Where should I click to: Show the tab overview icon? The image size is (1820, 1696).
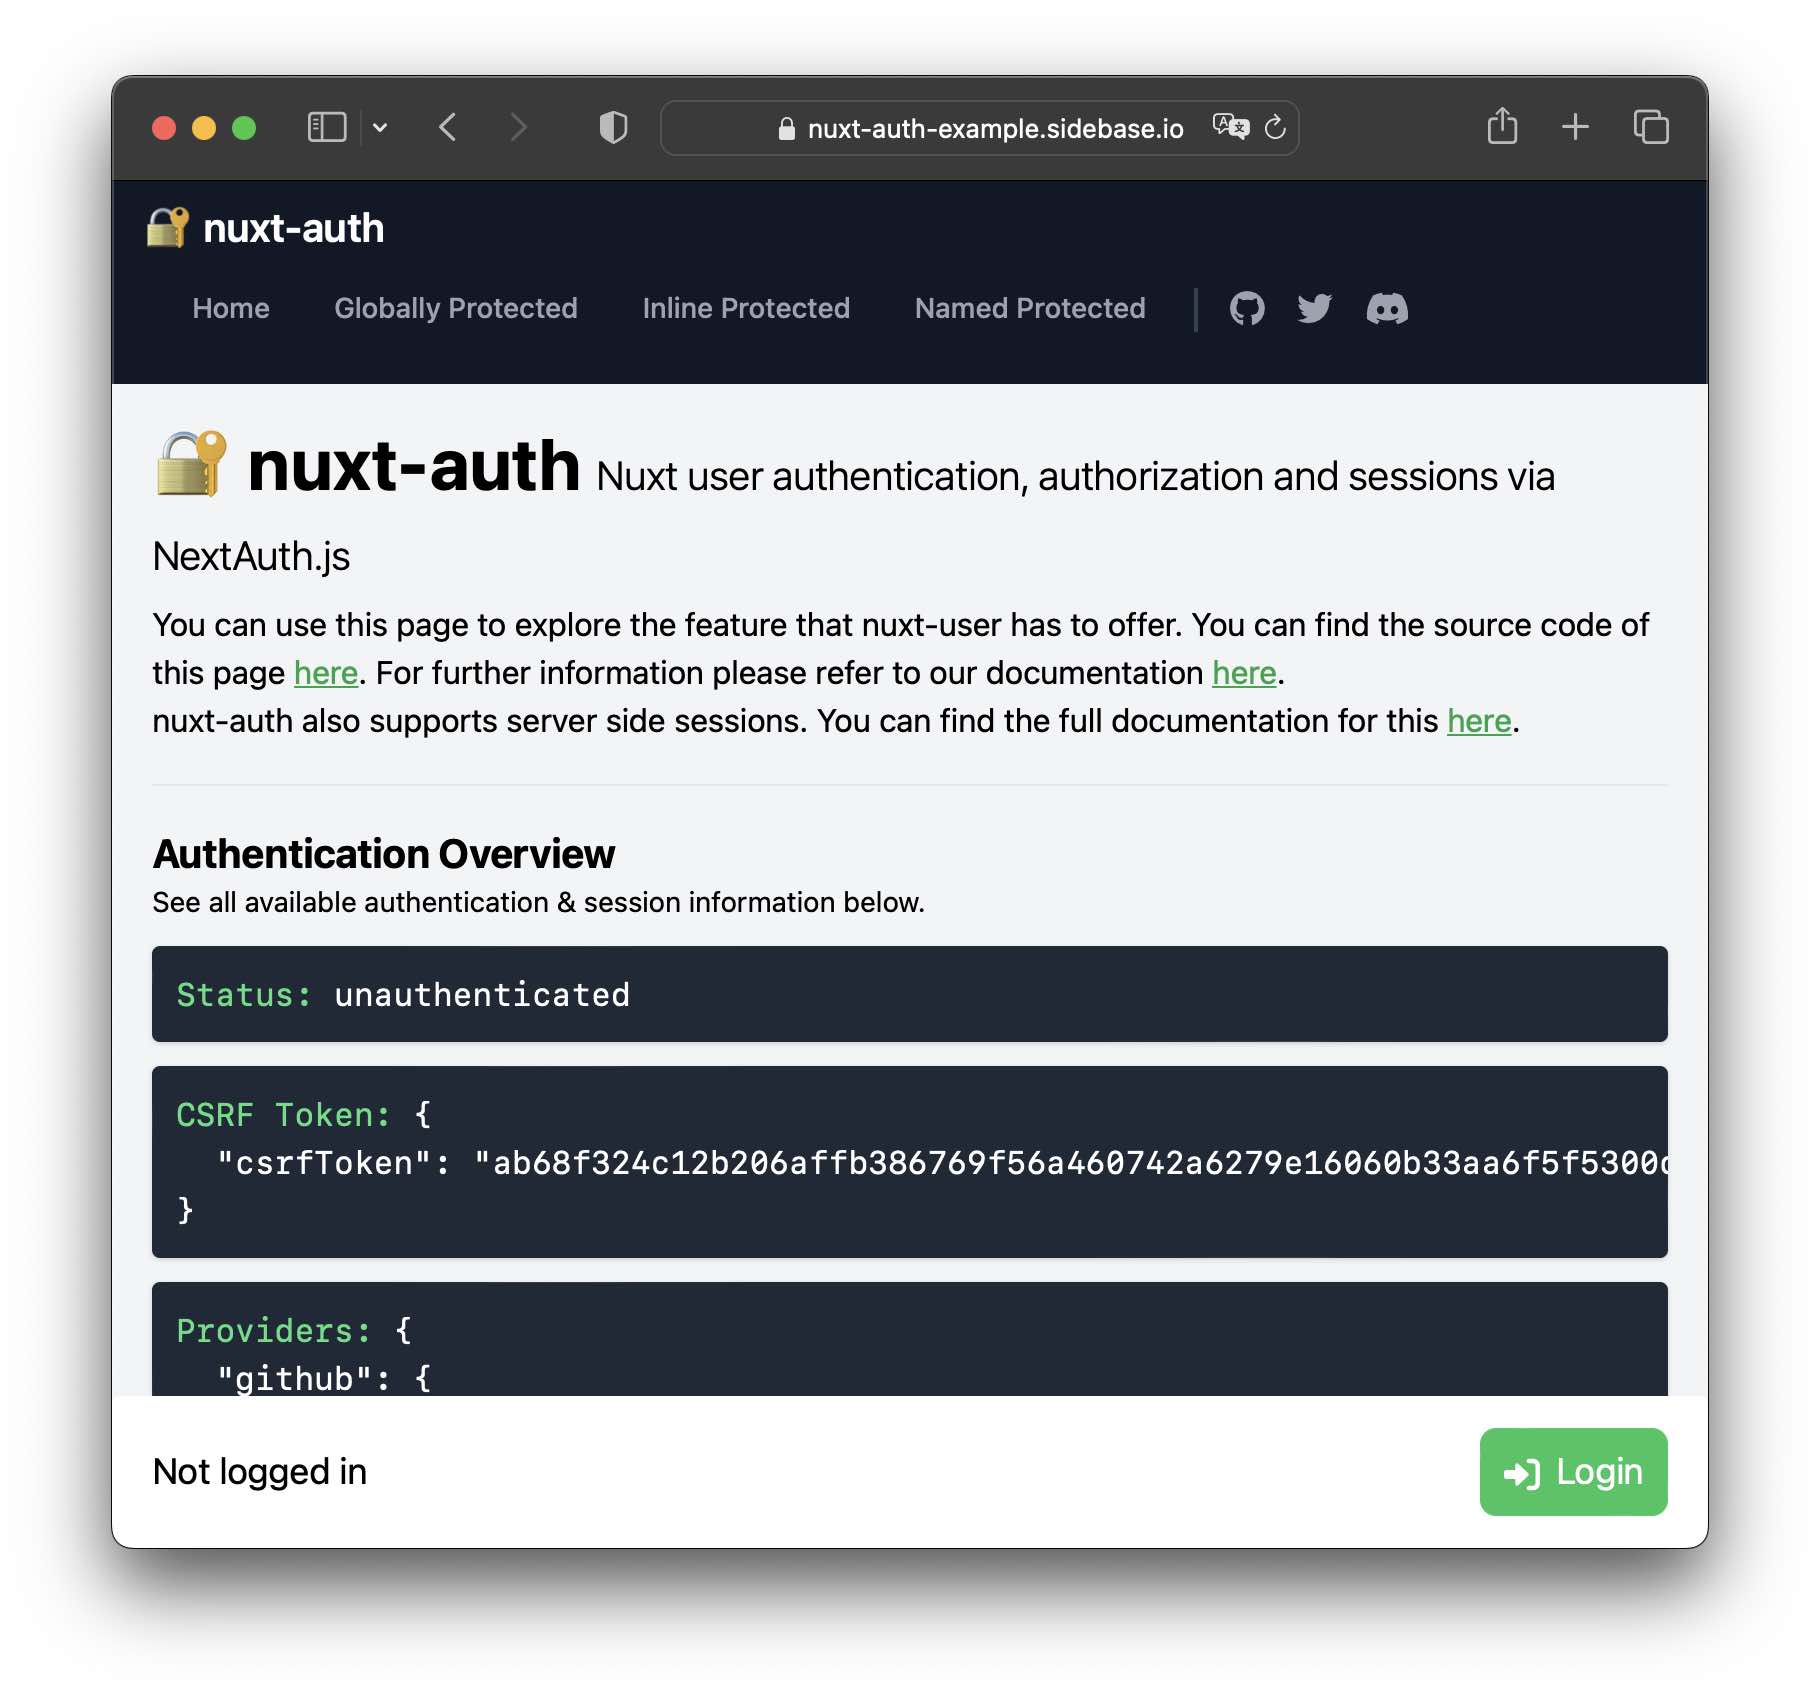tap(1651, 126)
